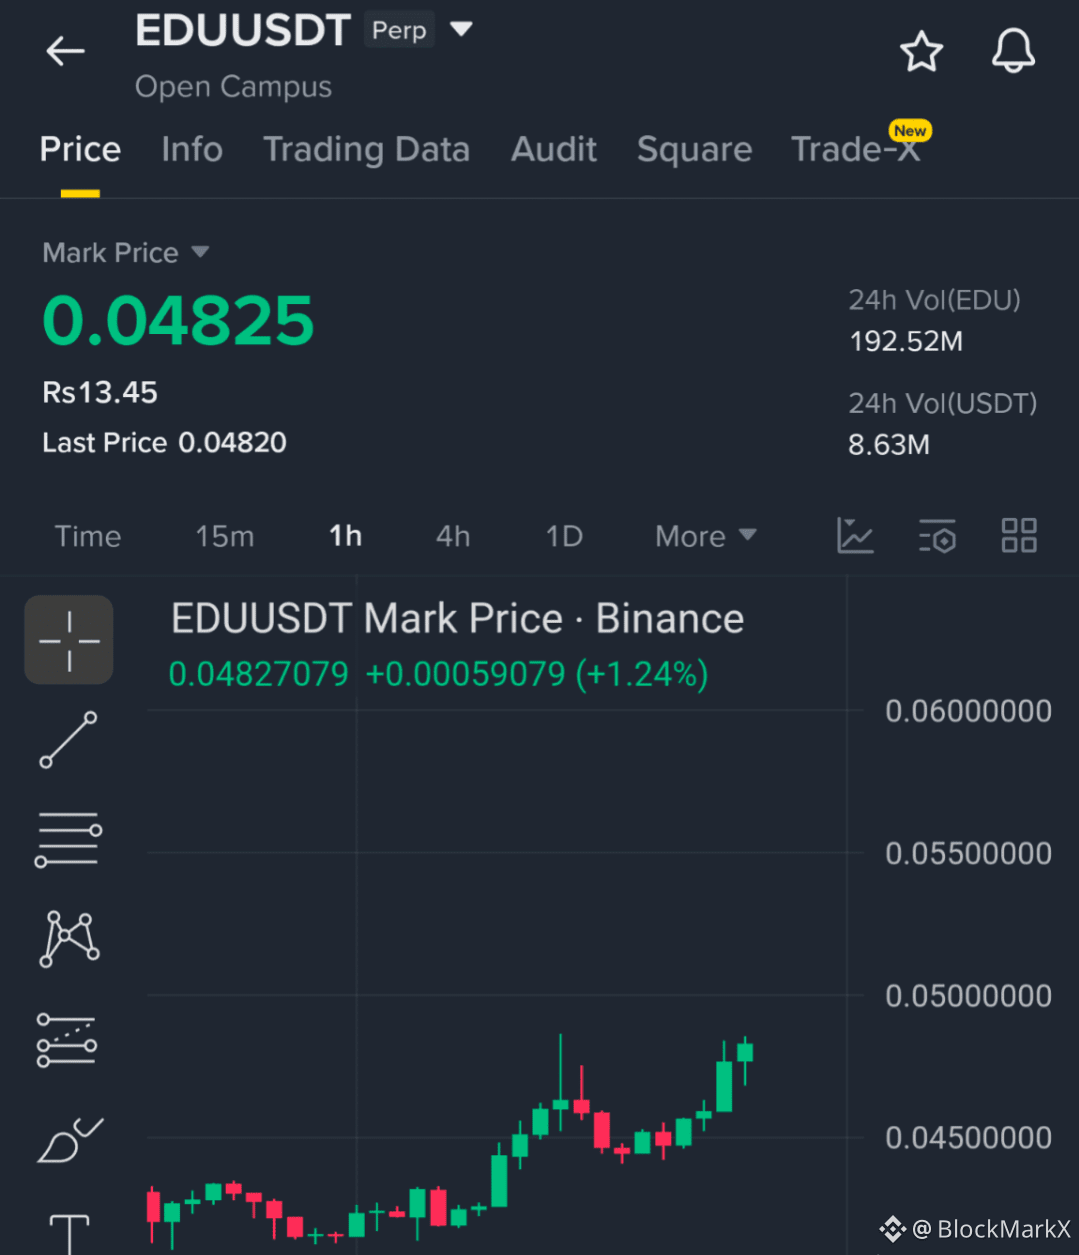Screen dimensions: 1079x1255
Task: Click the 0.05000000 price axis label
Action: pyautogui.click(x=968, y=996)
